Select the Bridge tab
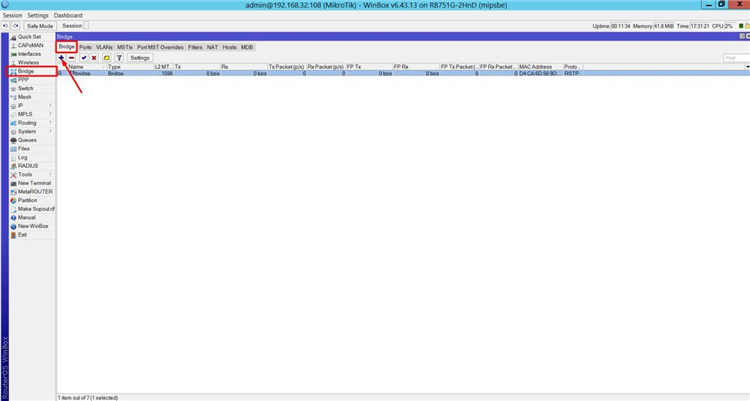The image size is (750, 401). (66, 47)
